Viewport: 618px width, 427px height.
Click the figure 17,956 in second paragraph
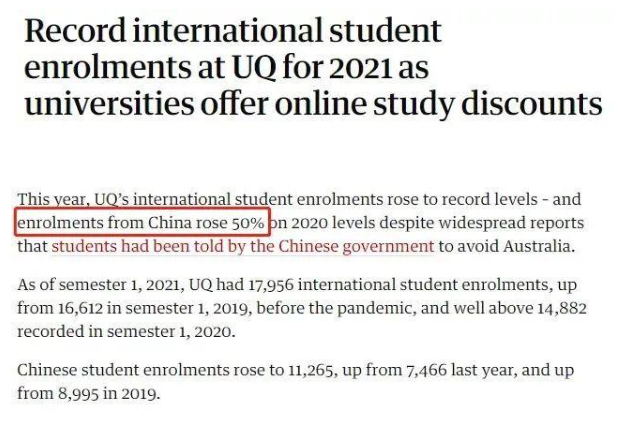click(x=271, y=285)
